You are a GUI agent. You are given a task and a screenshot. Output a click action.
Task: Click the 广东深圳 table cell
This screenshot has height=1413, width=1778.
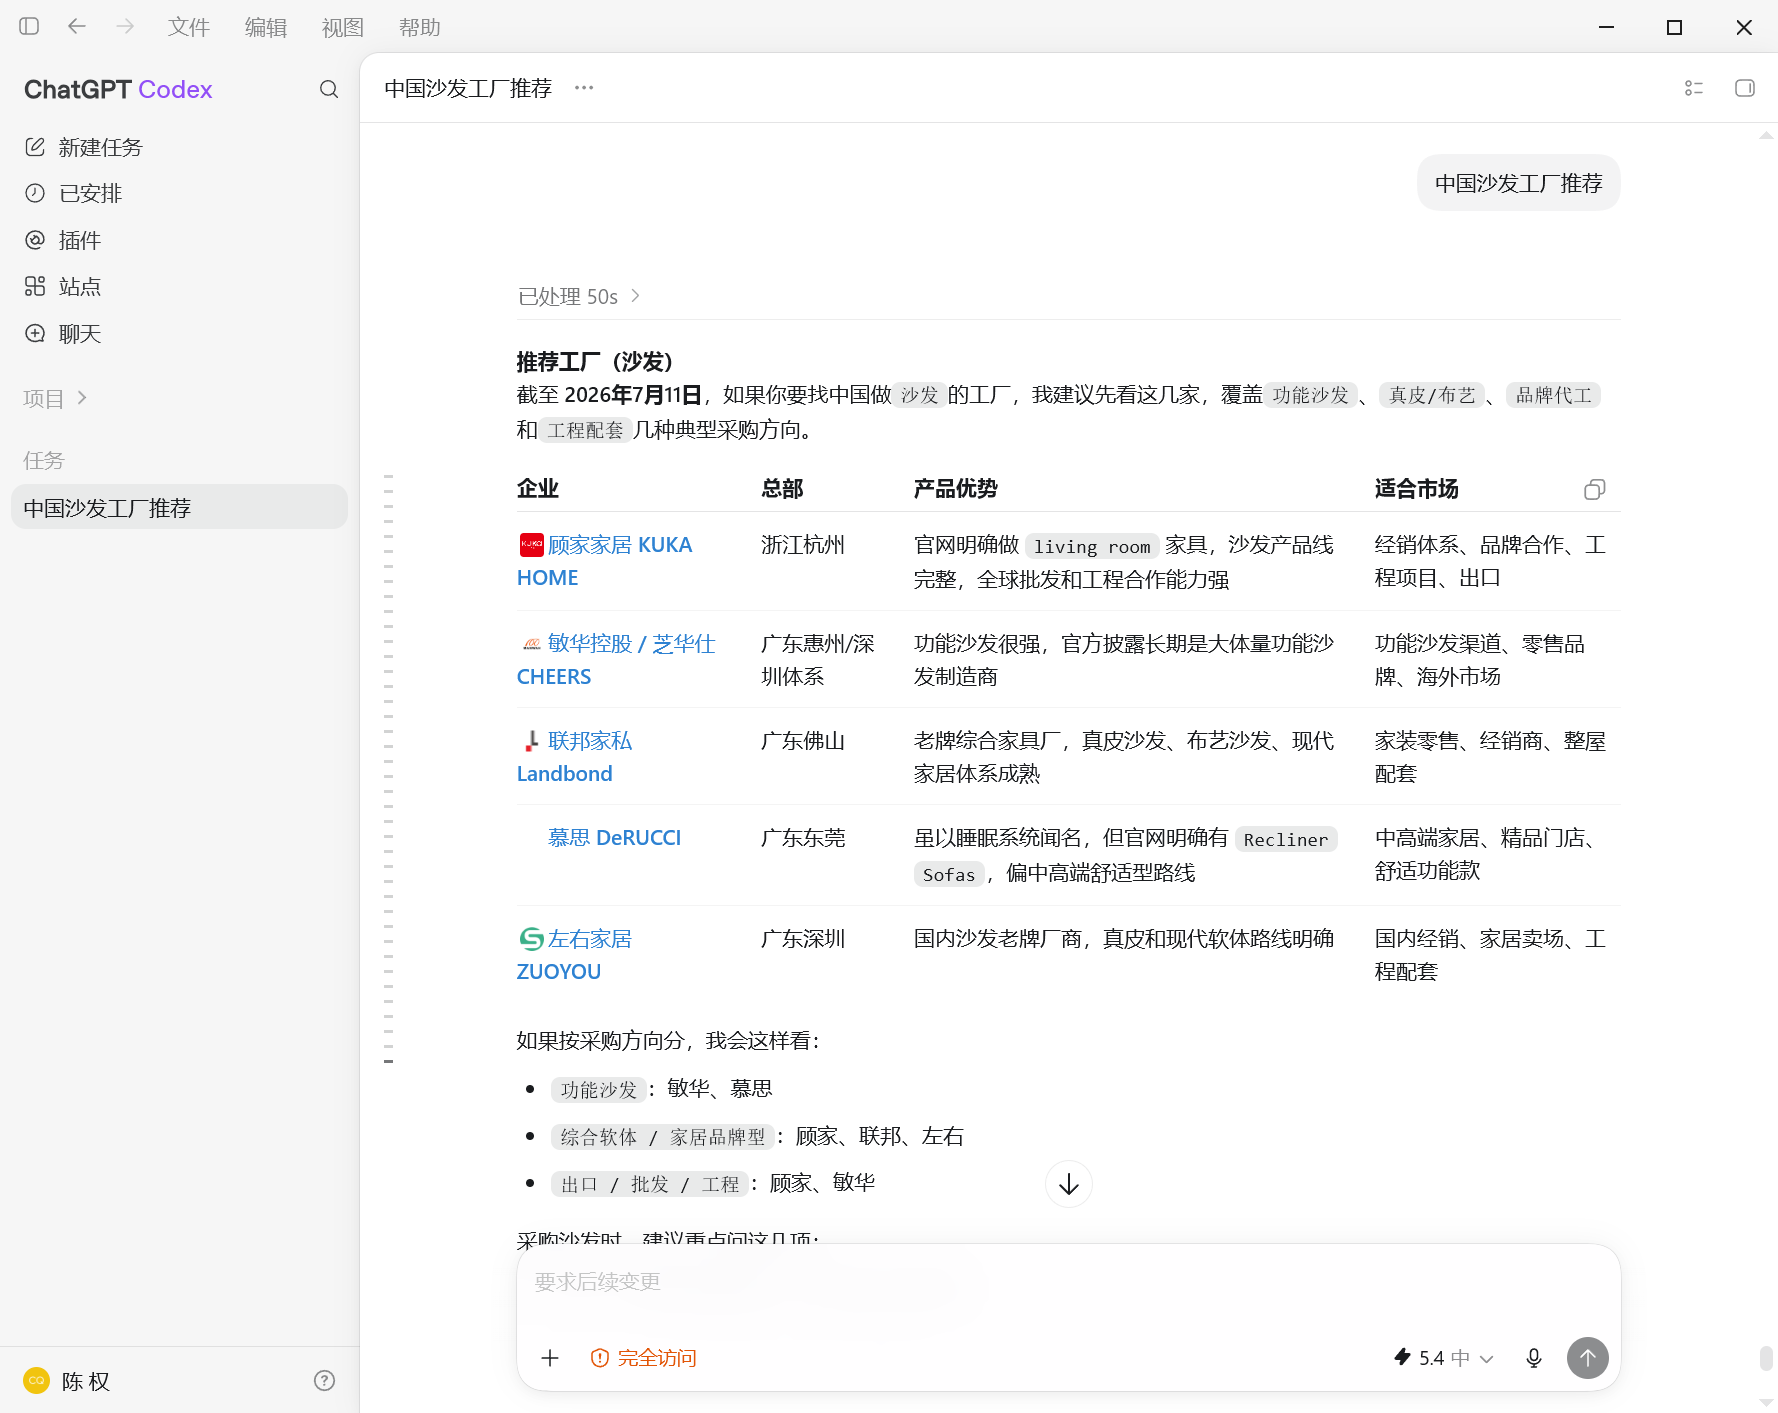(x=803, y=939)
